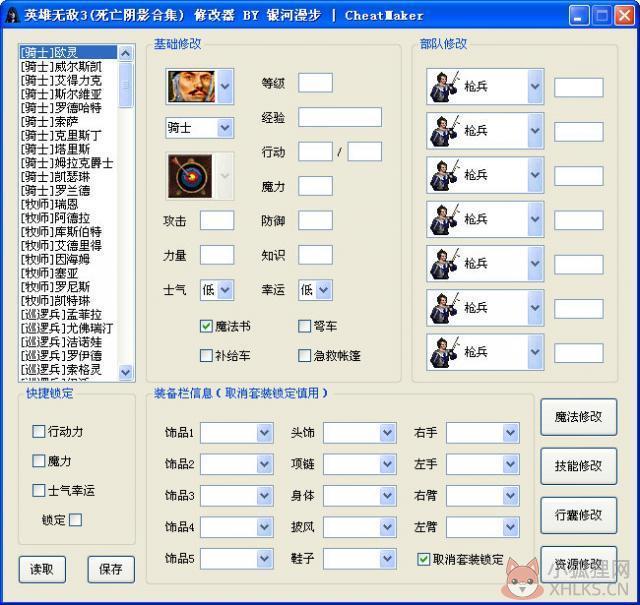Select hero [骑士]威尔斯凯 in list

pyautogui.click(x=68, y=67)
